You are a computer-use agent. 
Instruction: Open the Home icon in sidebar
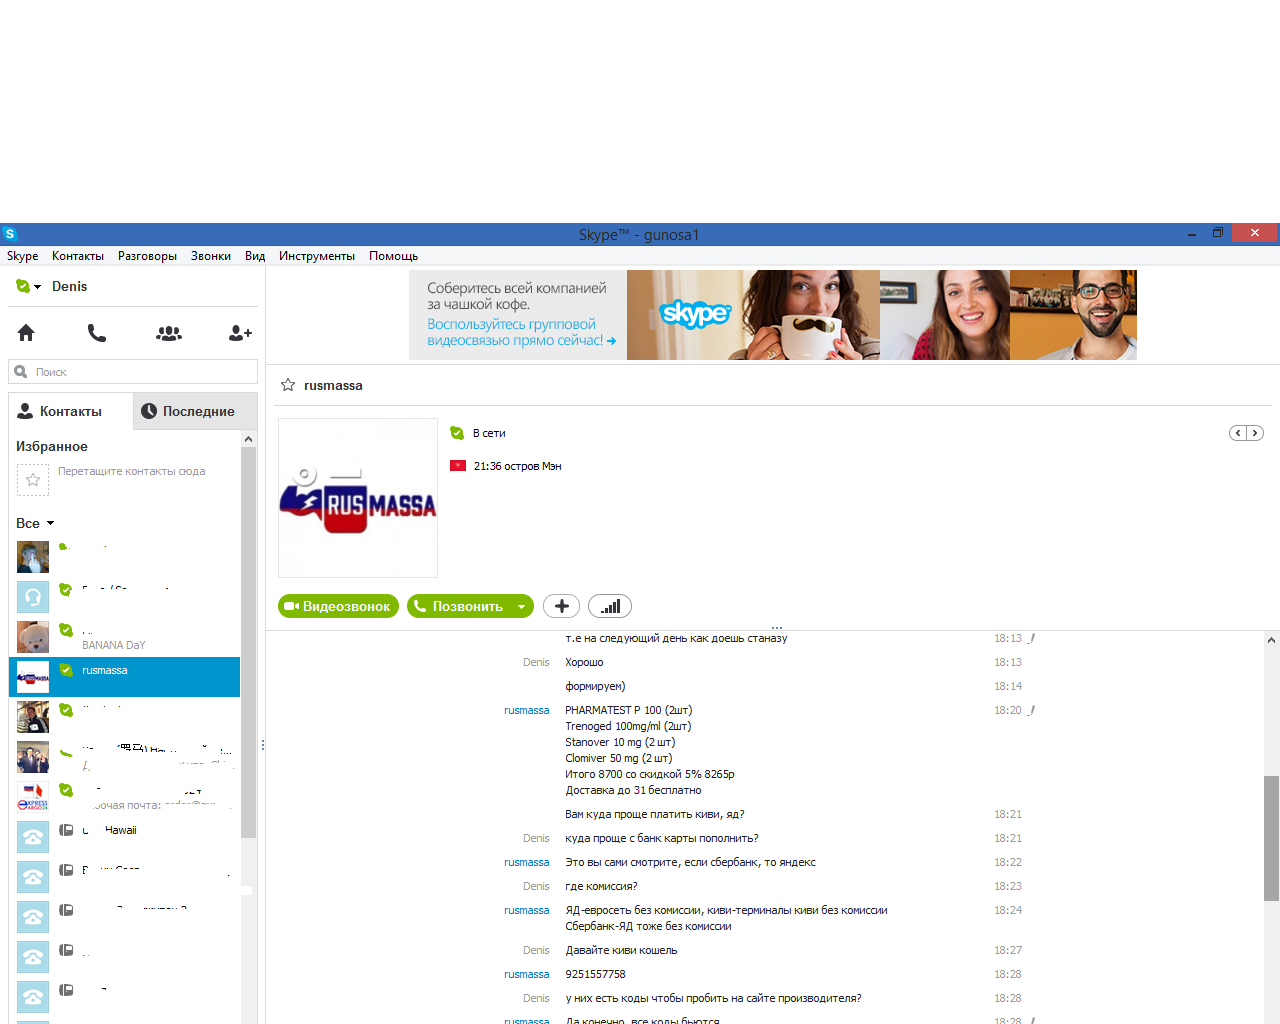[26, 333]
